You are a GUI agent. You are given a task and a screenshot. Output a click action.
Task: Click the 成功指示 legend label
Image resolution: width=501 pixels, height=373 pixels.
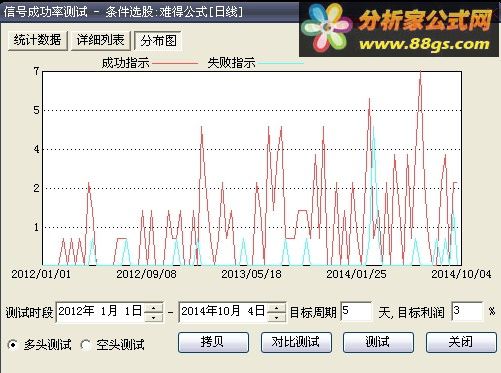(125, 63)
